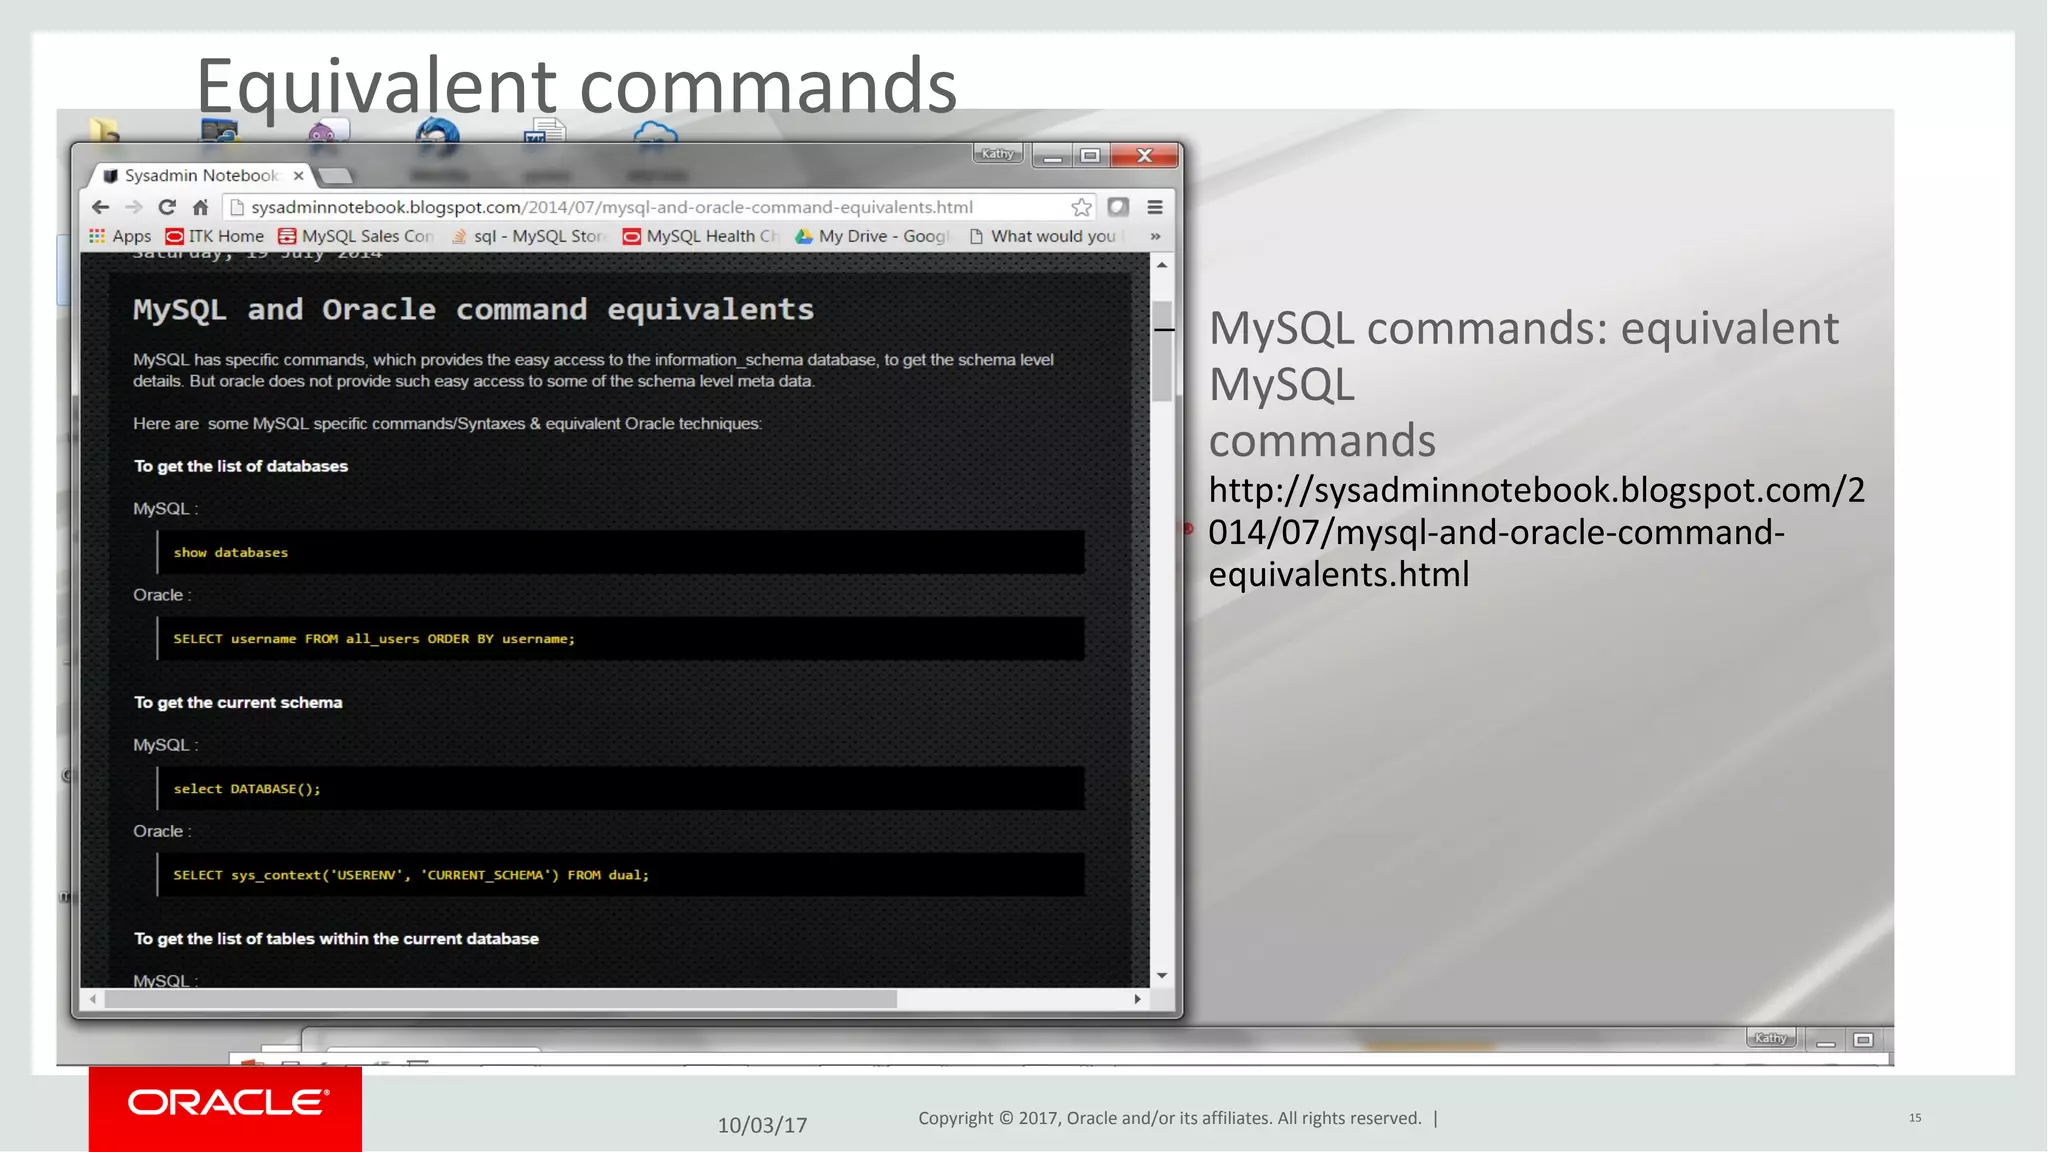Click the browser forward arrow
Screen dimensions: 2048x1152
(x=134, y=207)
